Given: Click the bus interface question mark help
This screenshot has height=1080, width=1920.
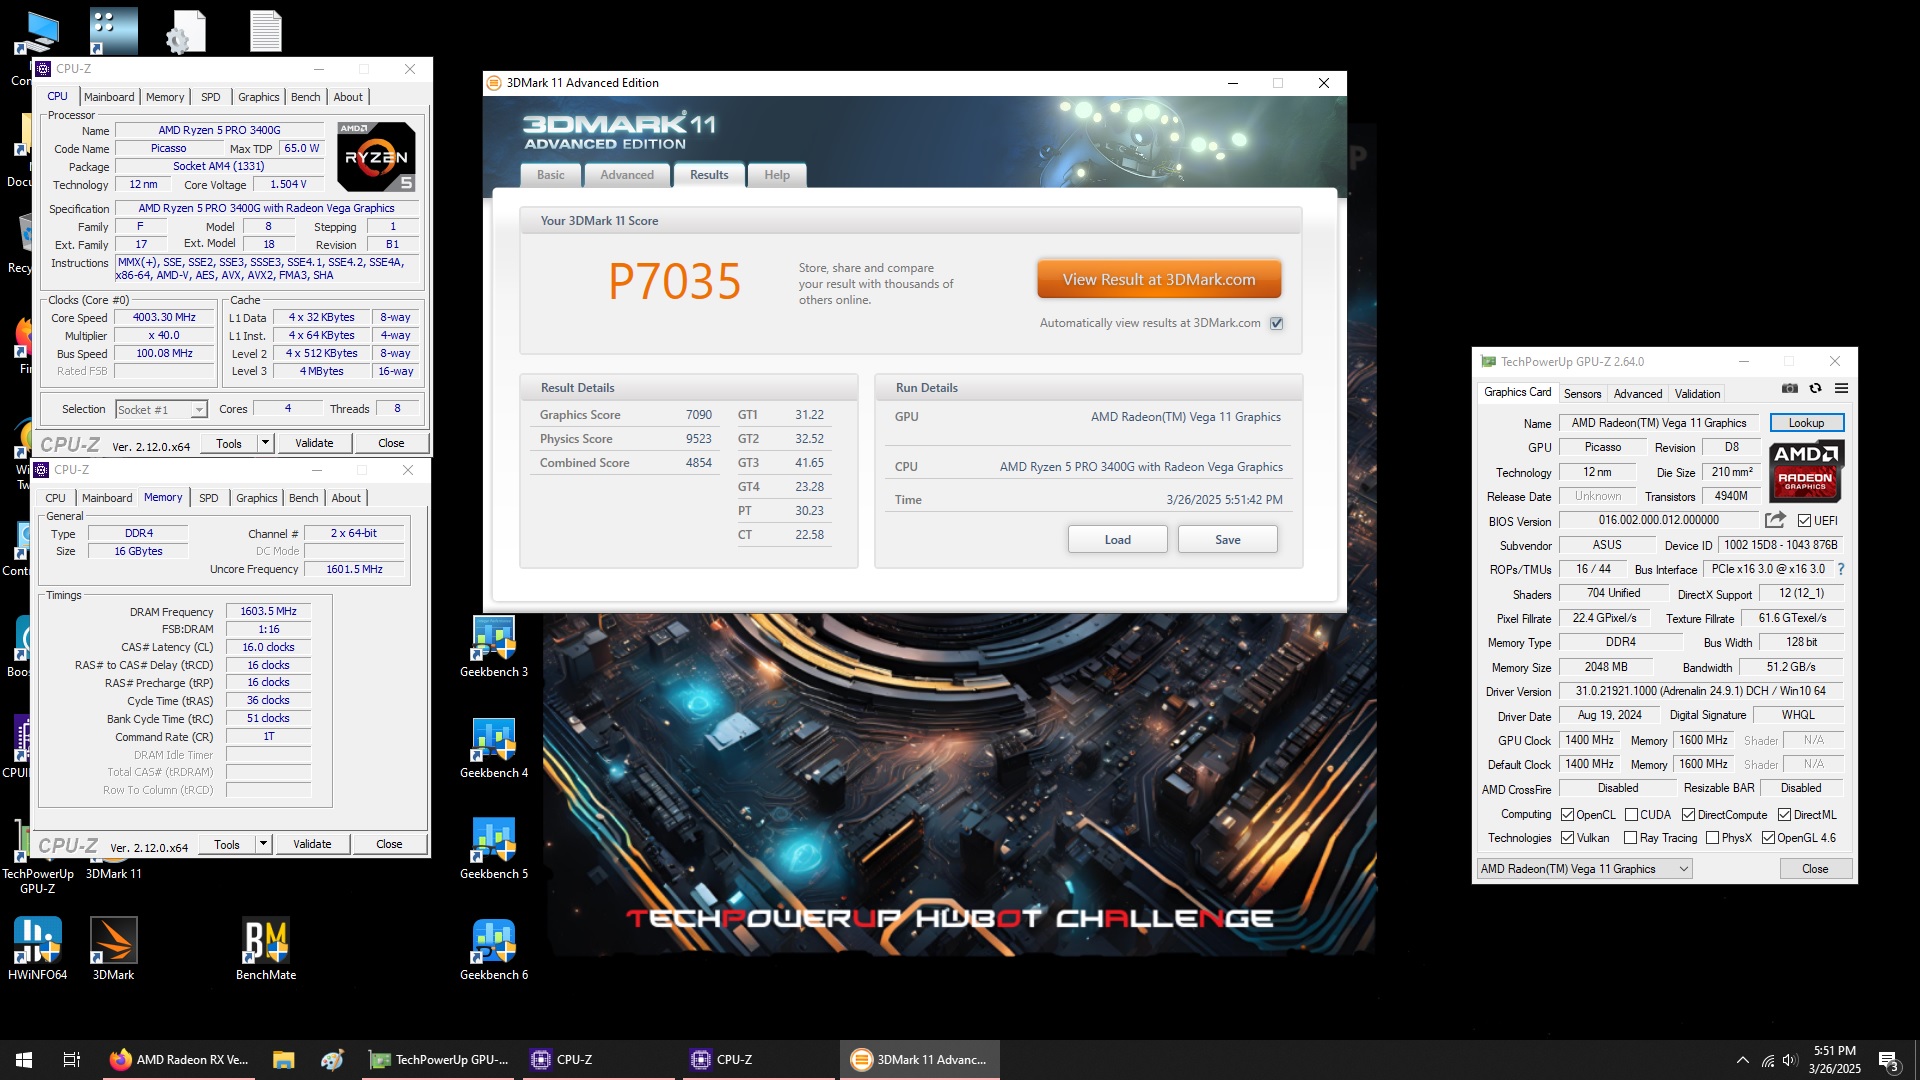Looking at the screenshot, I should coord(1841,569).
